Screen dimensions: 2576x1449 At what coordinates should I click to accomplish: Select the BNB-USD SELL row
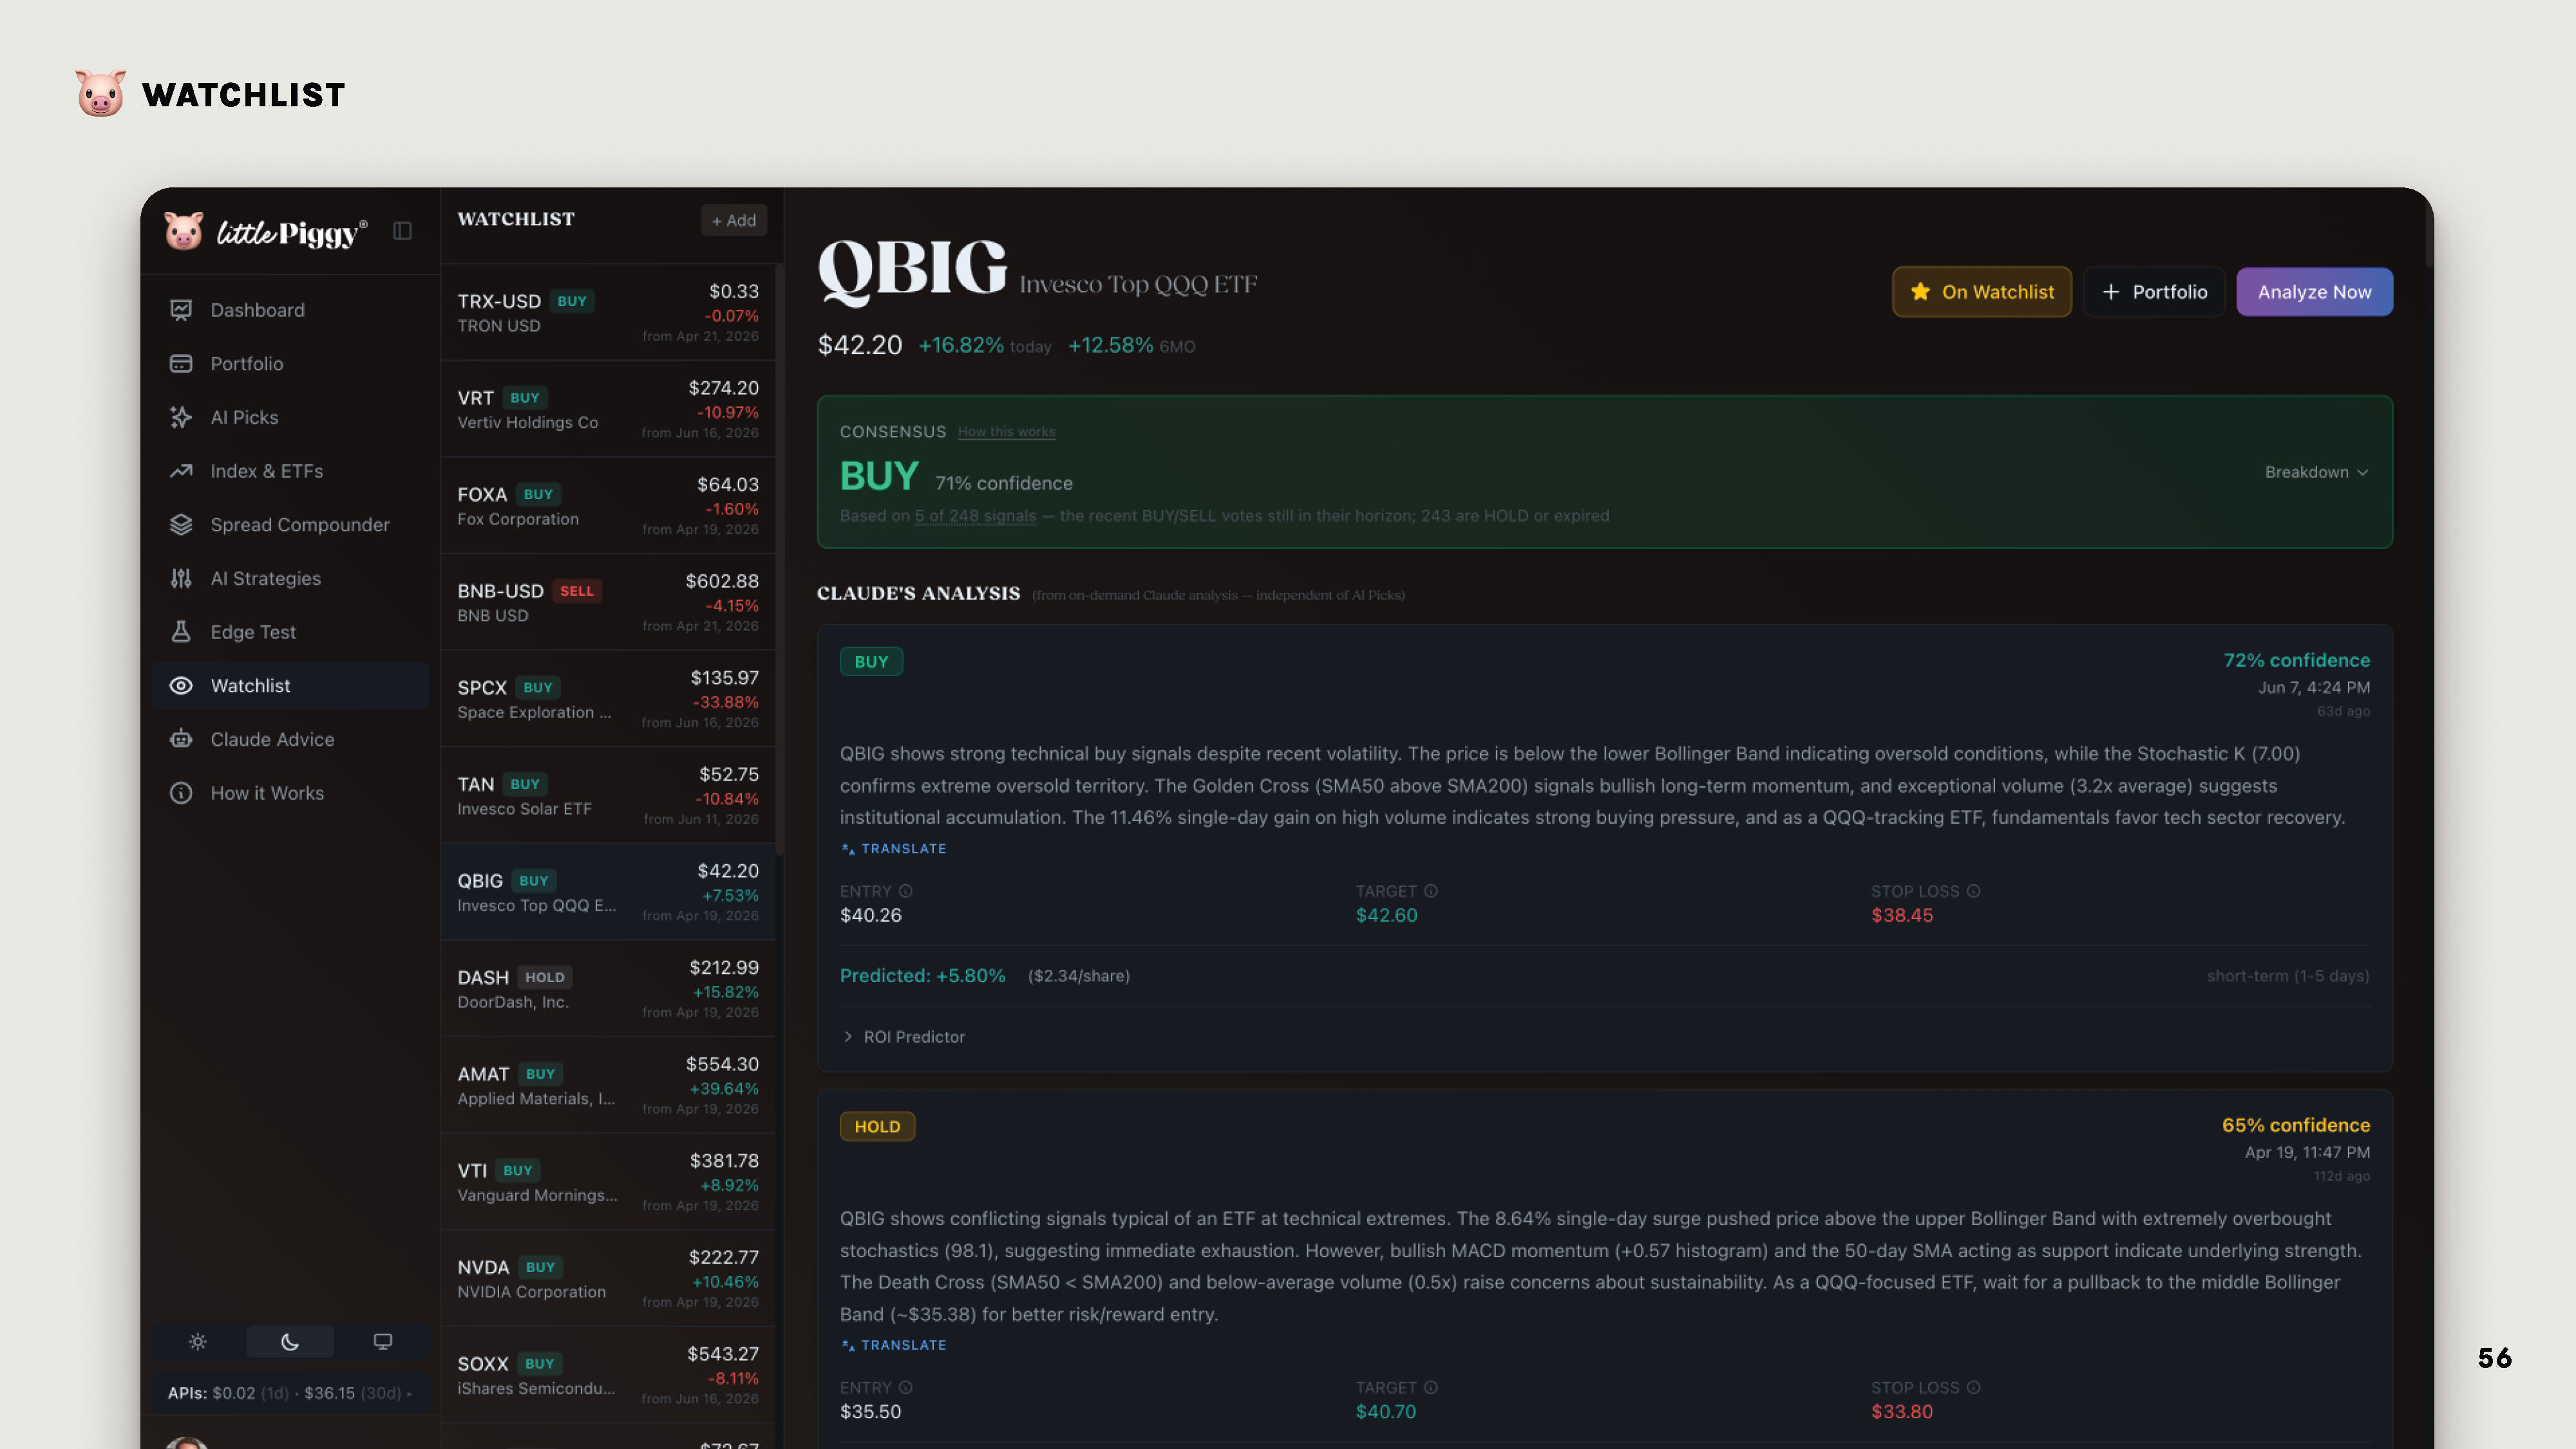[608, 603]
